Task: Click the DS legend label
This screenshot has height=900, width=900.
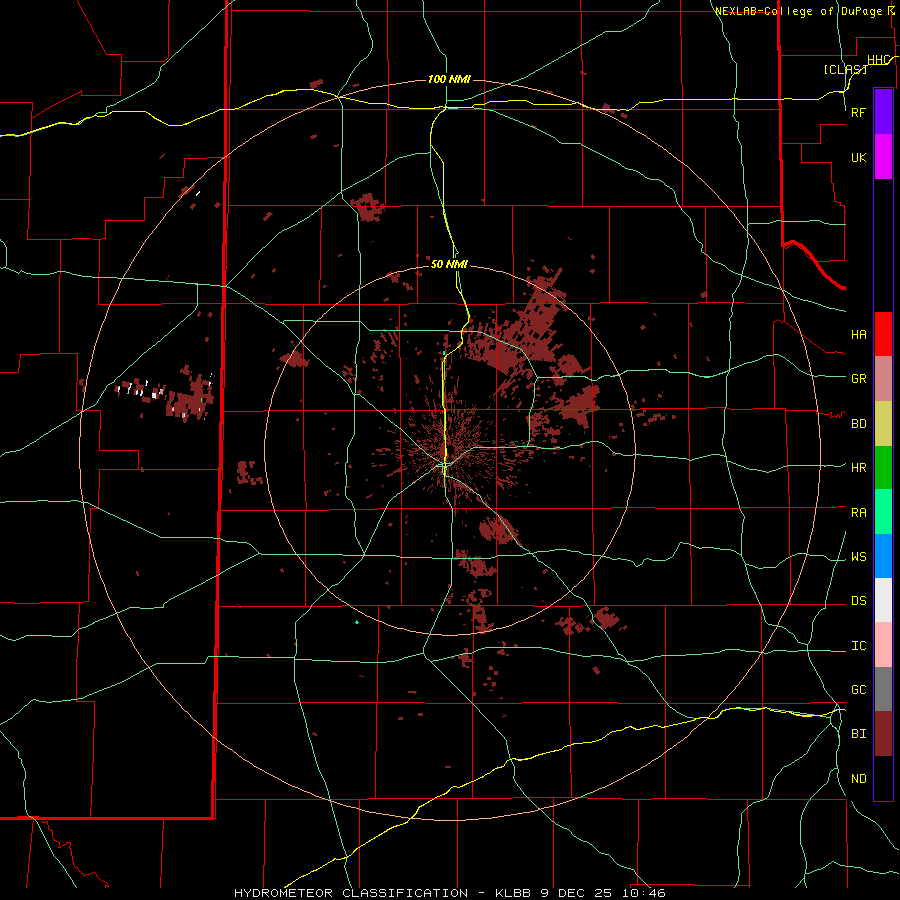Action: coord(858,601)
